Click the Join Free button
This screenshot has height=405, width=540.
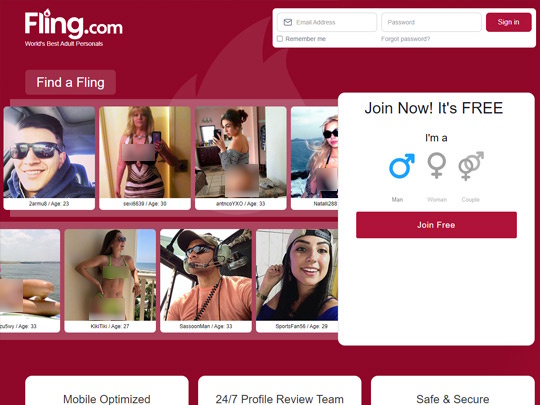pos(436,225)
